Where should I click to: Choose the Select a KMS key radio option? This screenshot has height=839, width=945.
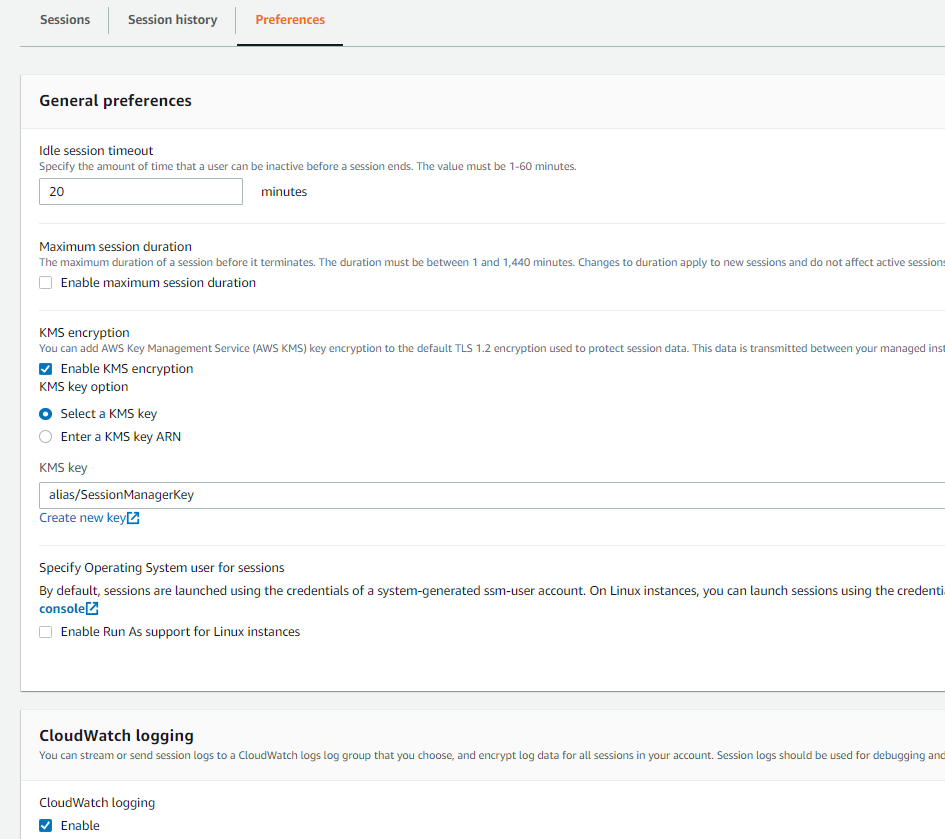(x=46, y=414)
